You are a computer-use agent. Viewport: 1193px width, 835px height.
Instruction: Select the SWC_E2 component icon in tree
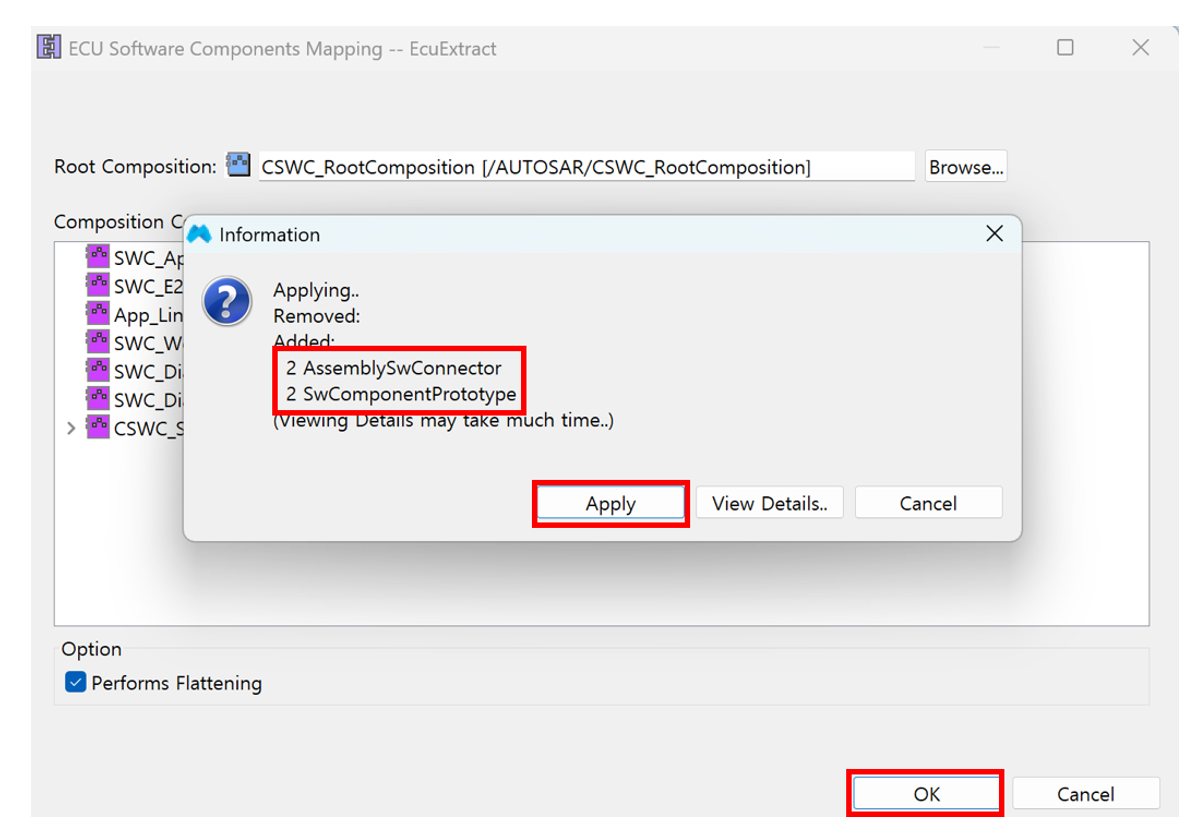[98, 286]
